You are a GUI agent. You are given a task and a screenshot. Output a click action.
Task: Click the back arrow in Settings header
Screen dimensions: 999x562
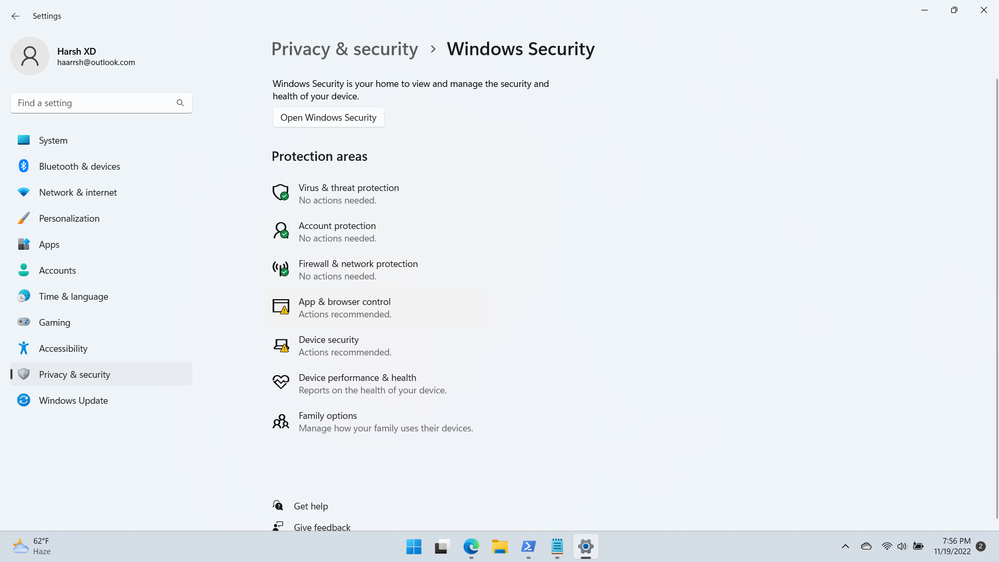[x=15, y=16]
